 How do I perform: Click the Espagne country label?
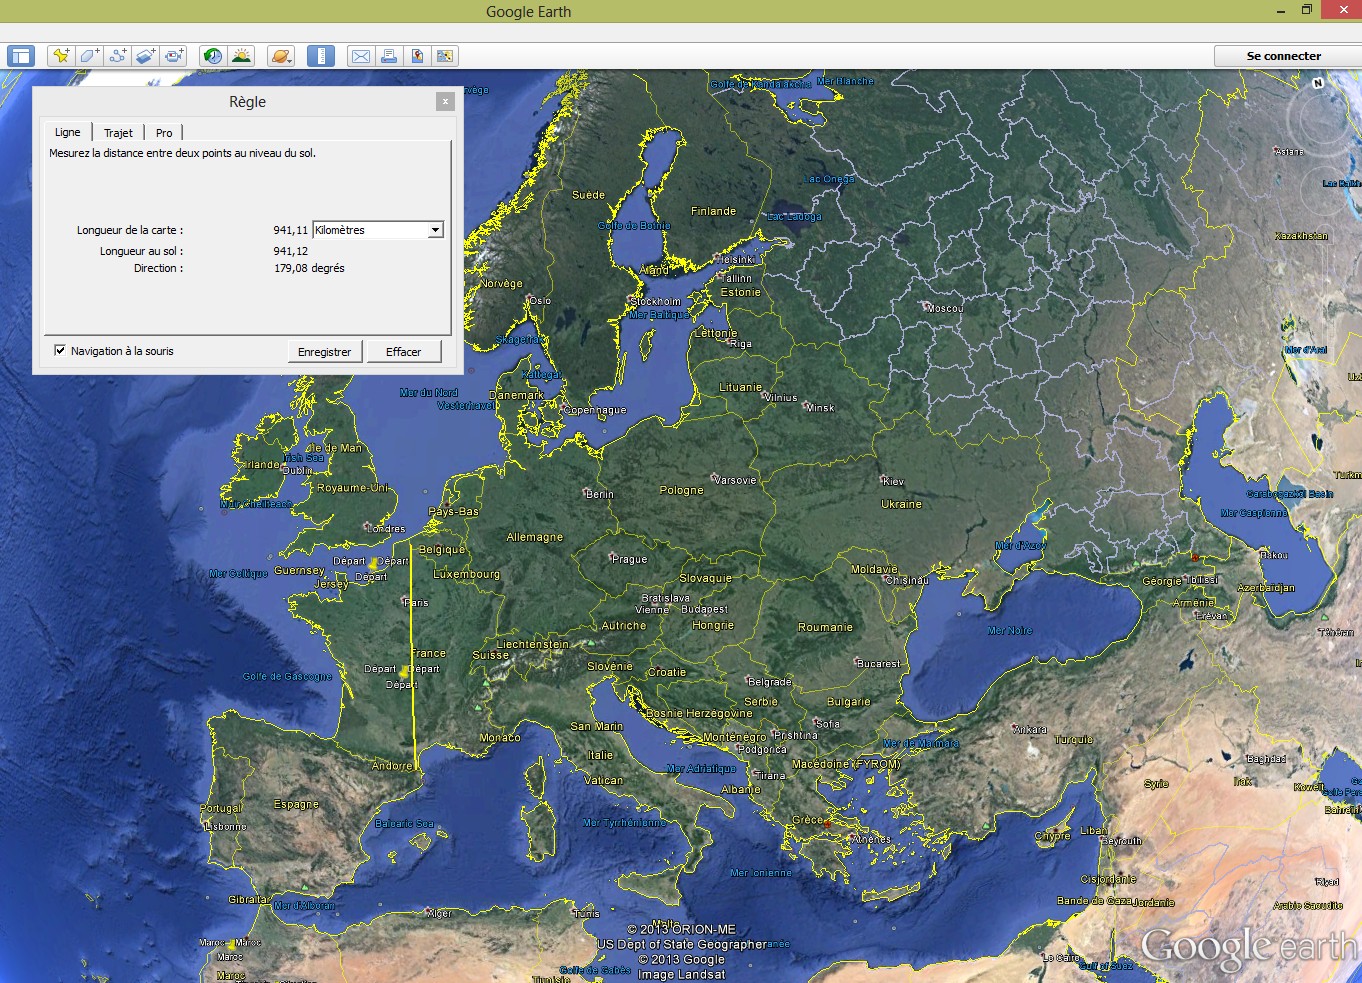tap(297, 804)
